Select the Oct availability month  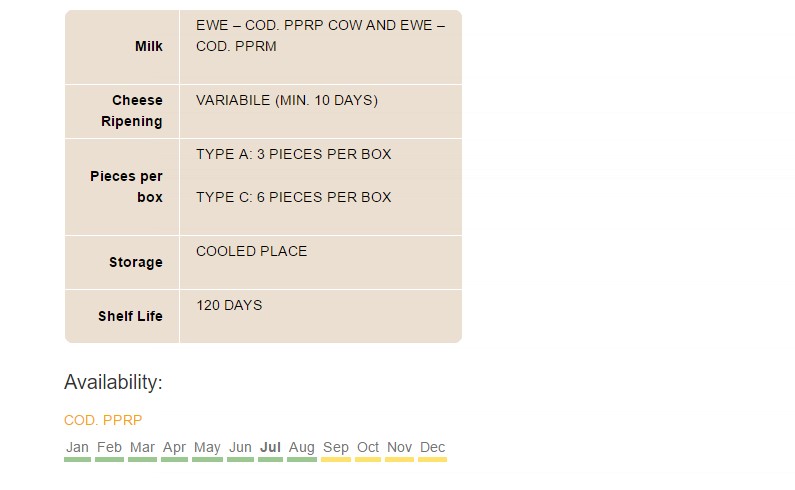[368, 447]
